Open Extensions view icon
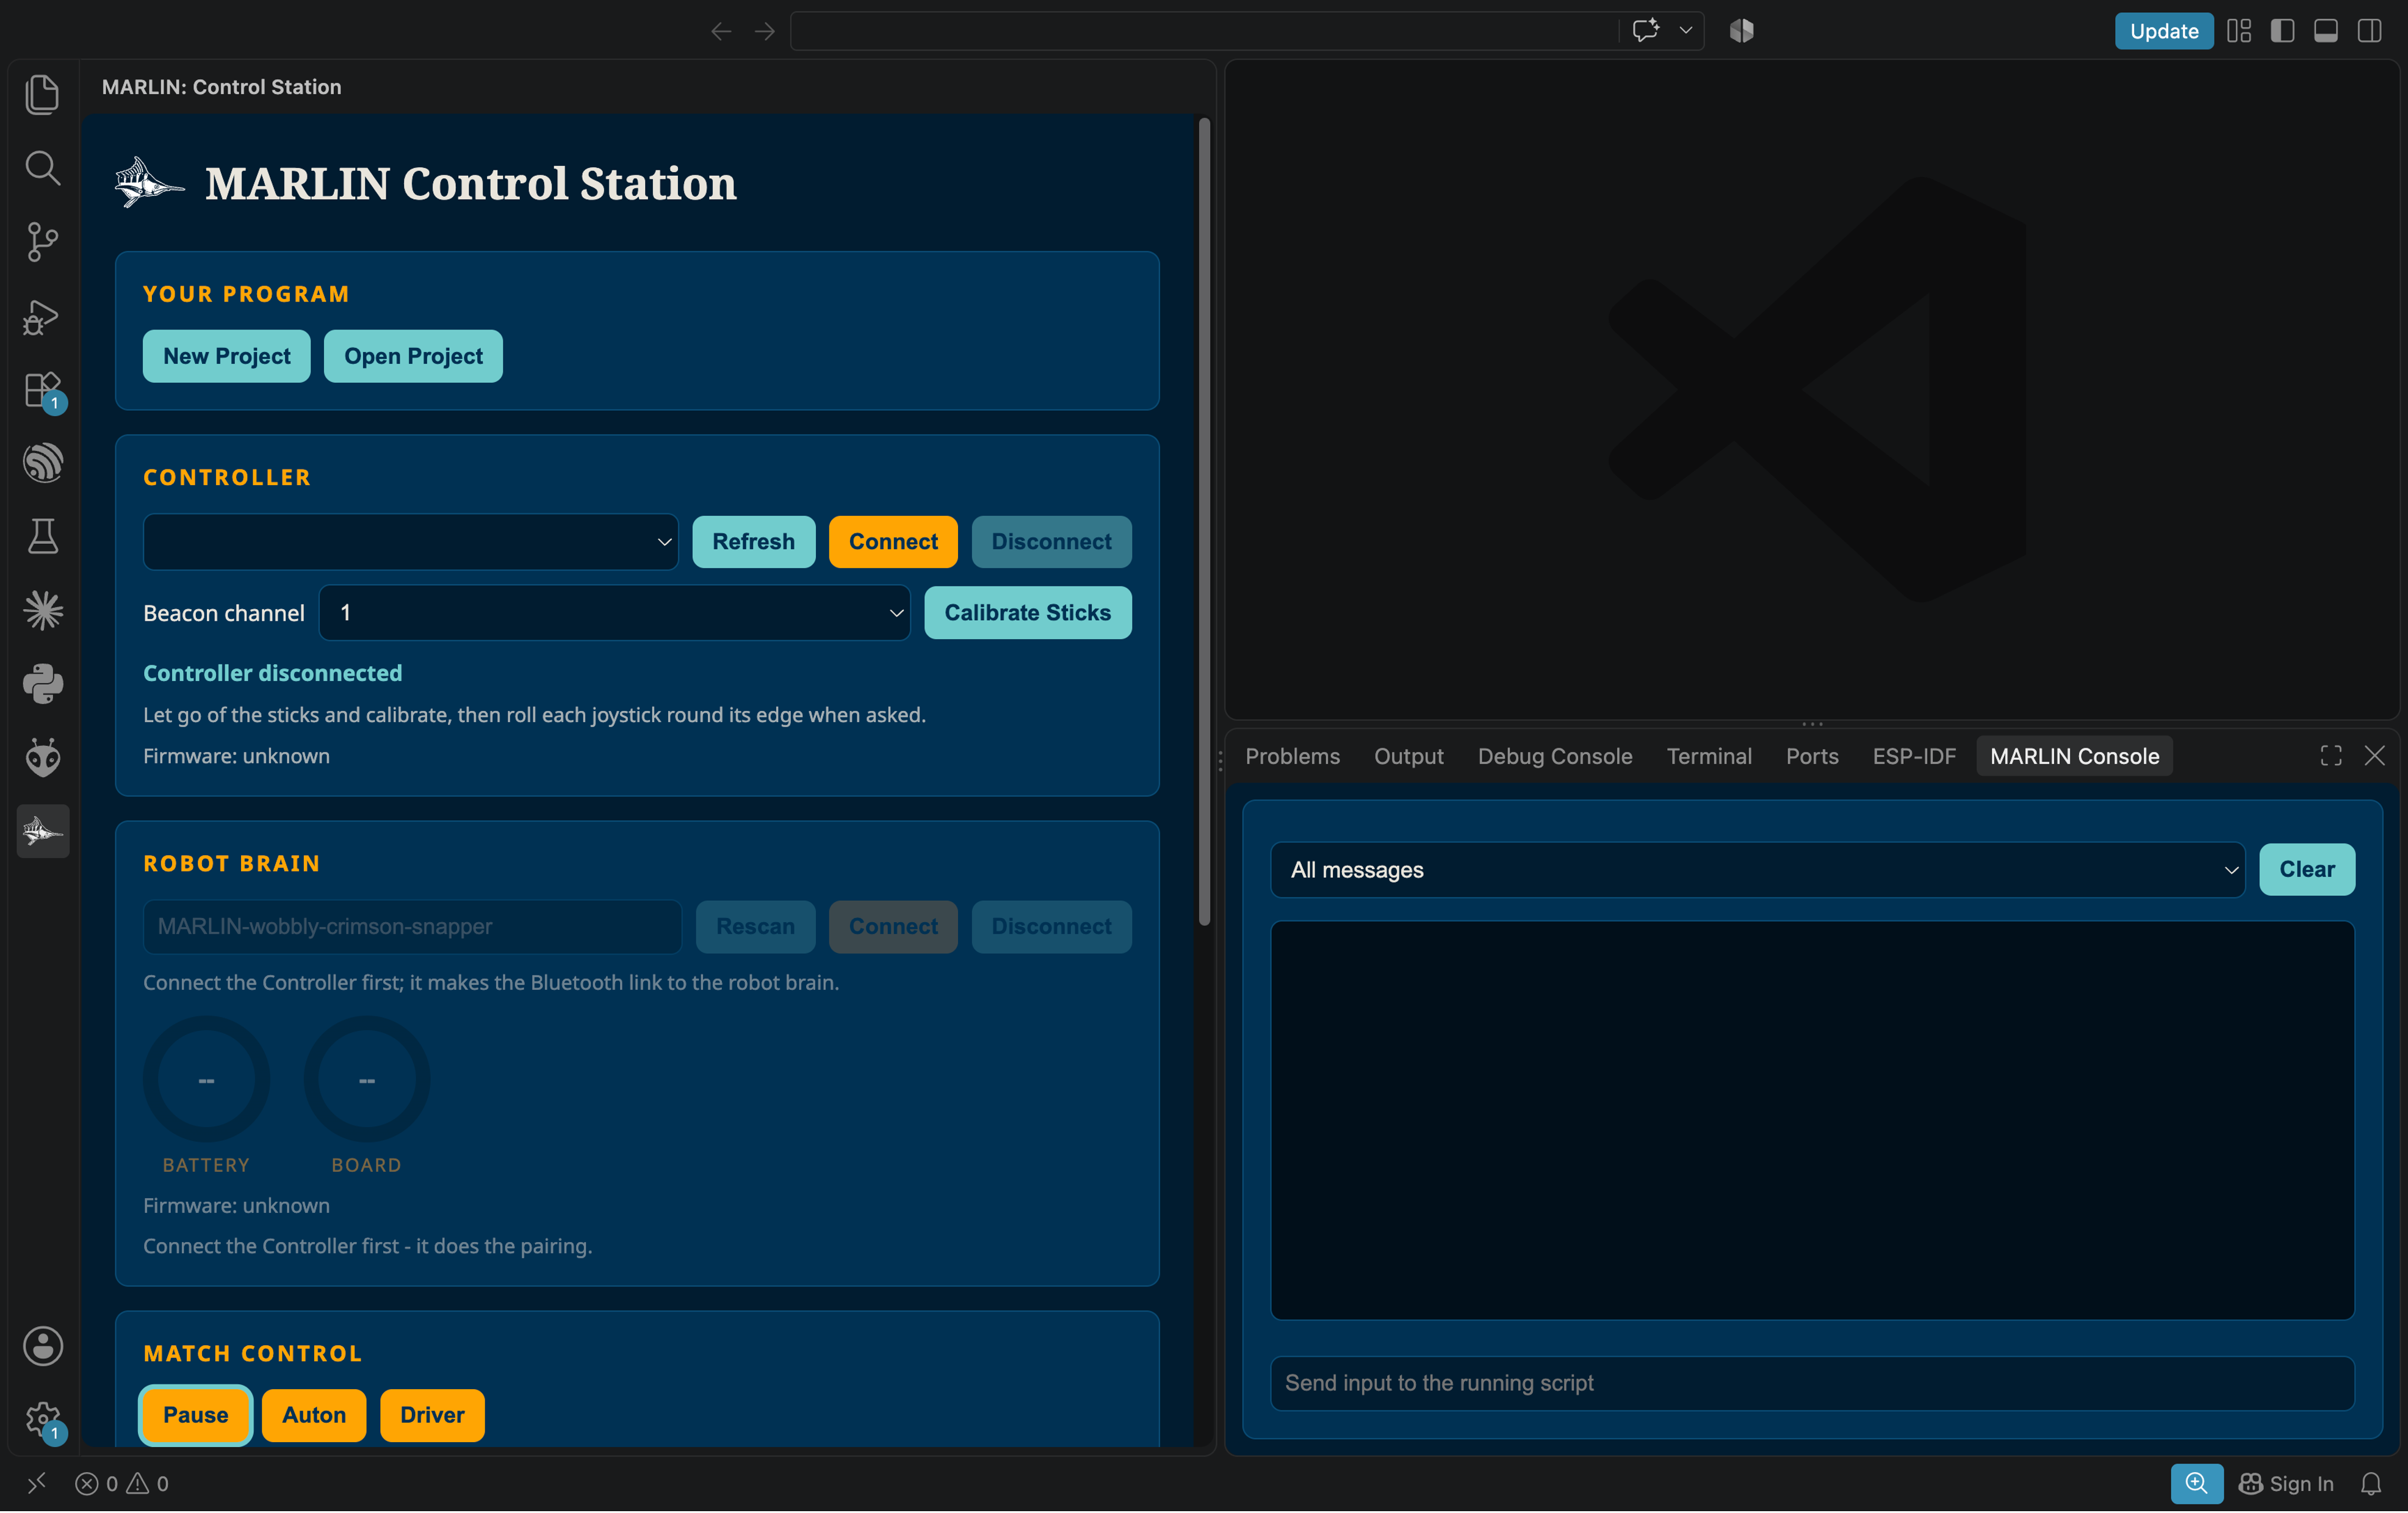This screenshot has height=1513, width=2408. (x=42, y=390)
